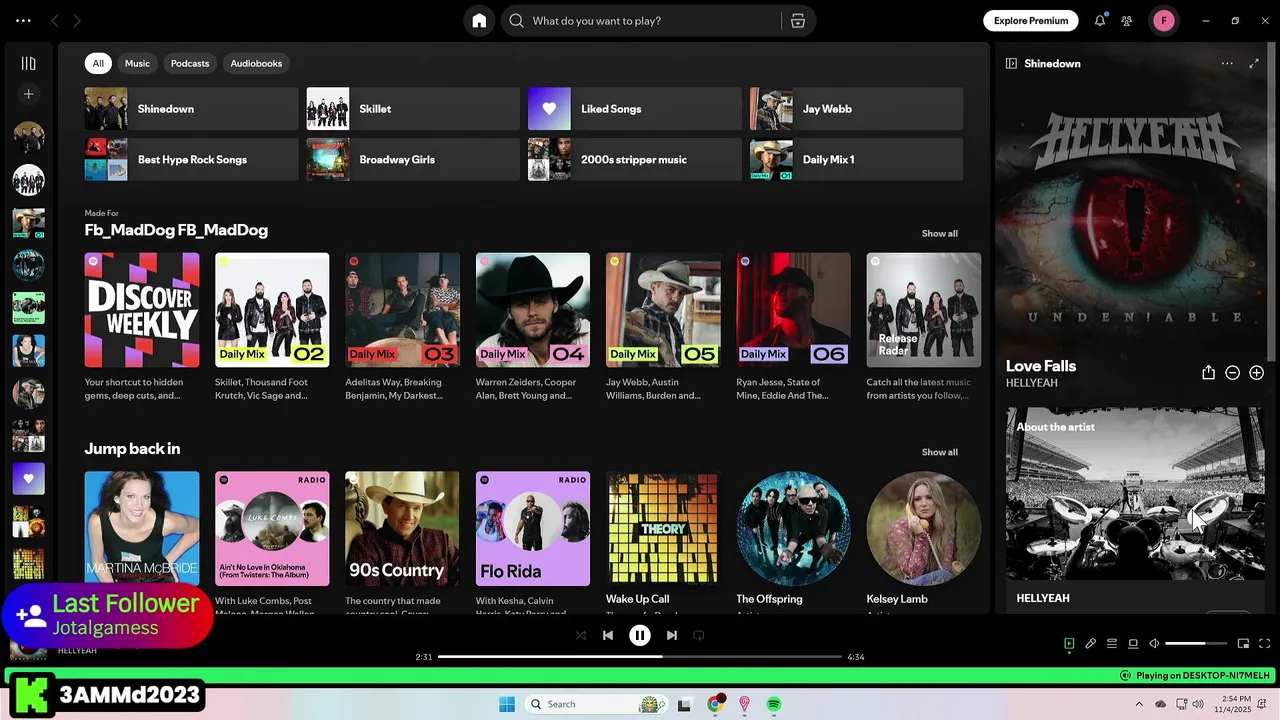Open Windows taskbar Search box

[596, 704]
